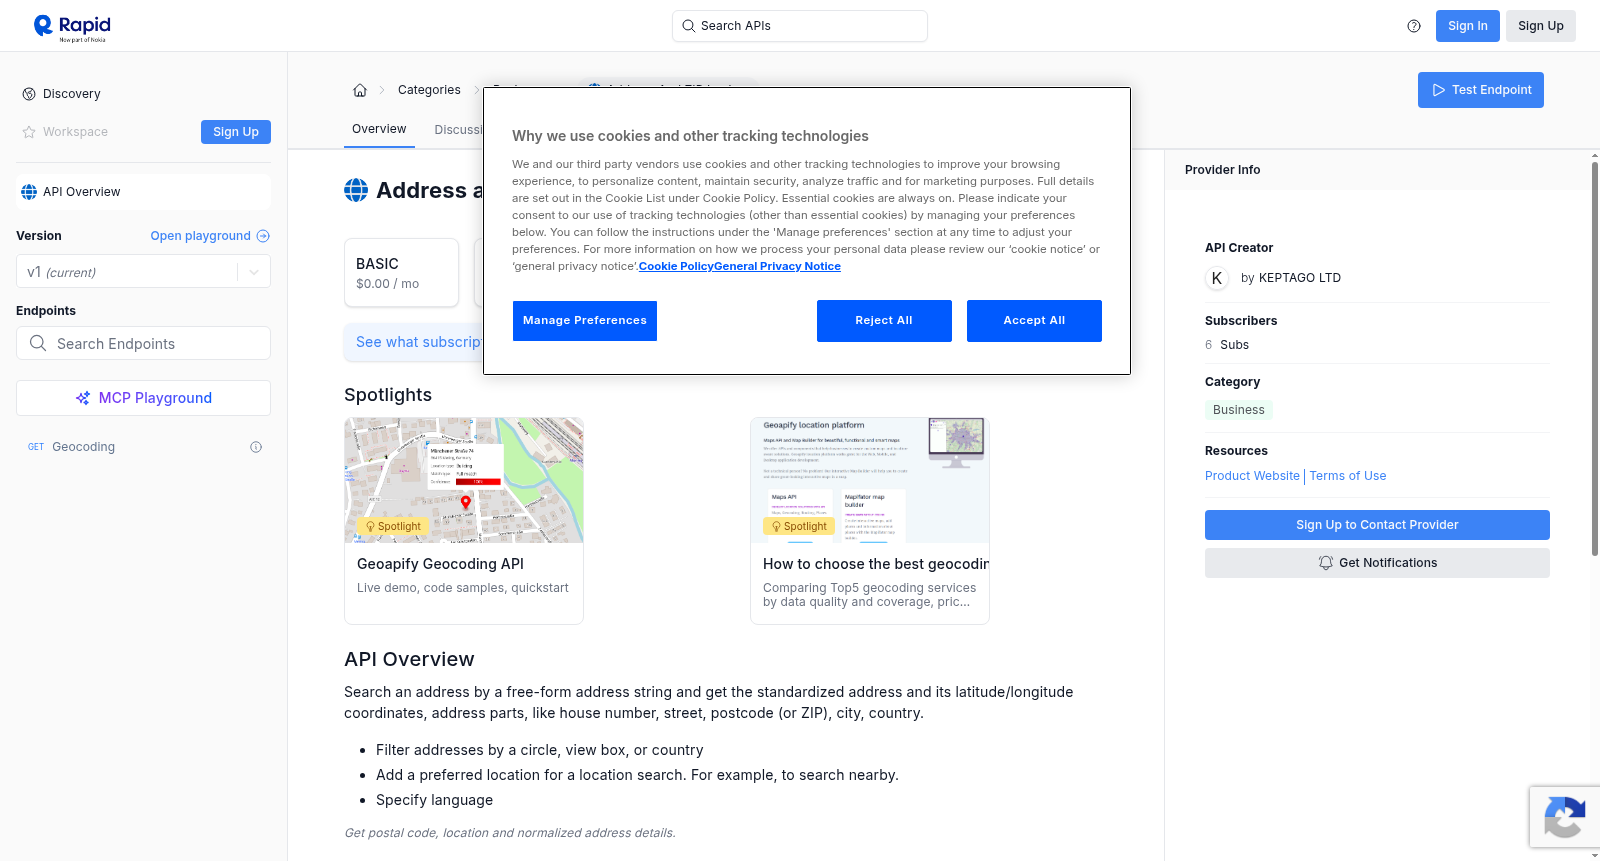The width and height of the screenshot is (1600, 861).
Task: Click the Geoapify Geocoding API title
Action: (x=440, y=564)
